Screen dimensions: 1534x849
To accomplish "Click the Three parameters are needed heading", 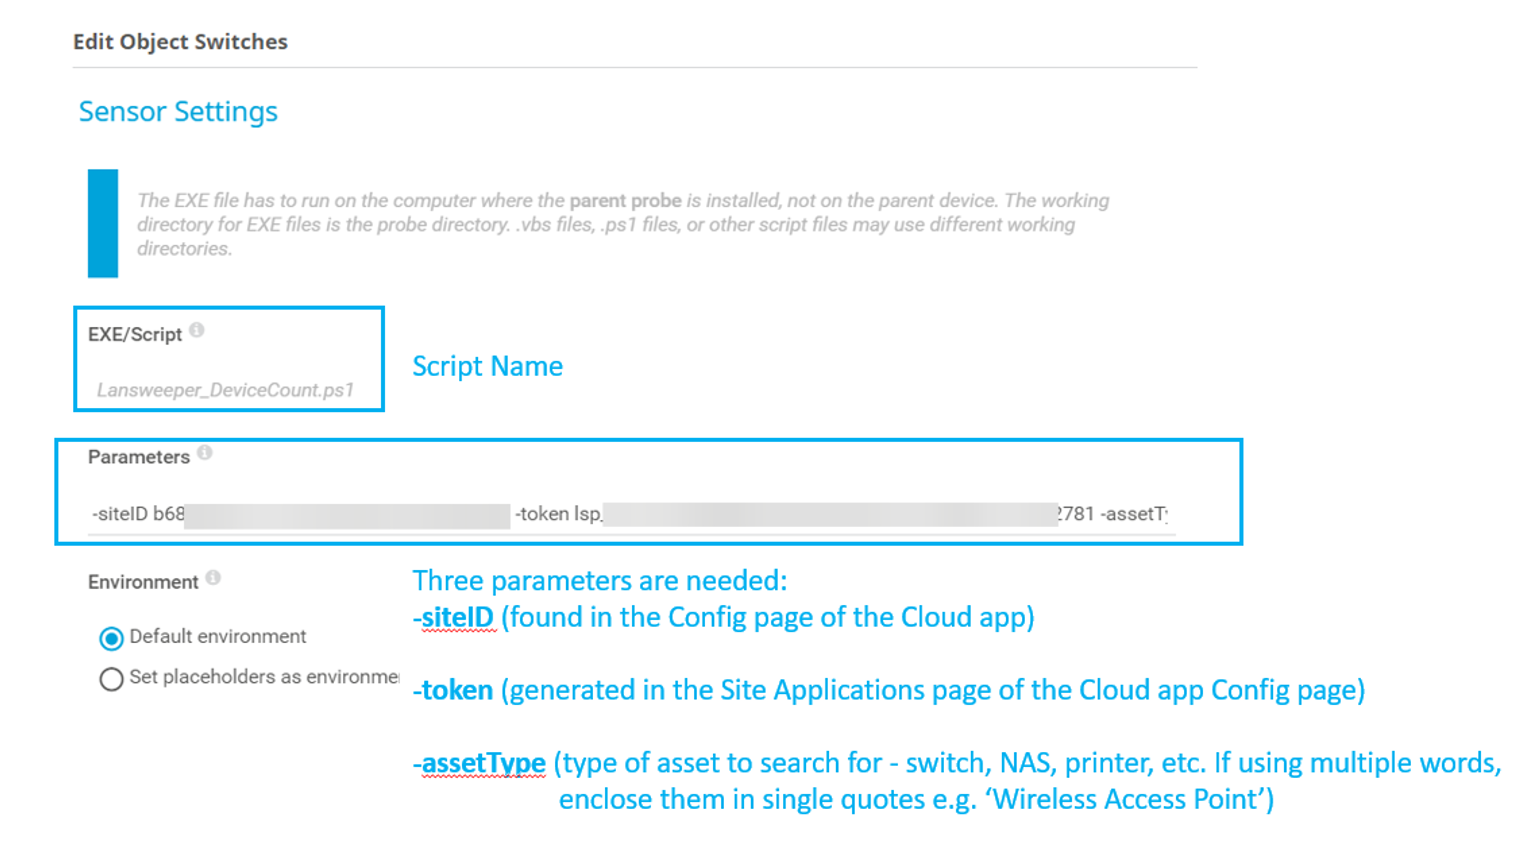I will tap(599, 580).
